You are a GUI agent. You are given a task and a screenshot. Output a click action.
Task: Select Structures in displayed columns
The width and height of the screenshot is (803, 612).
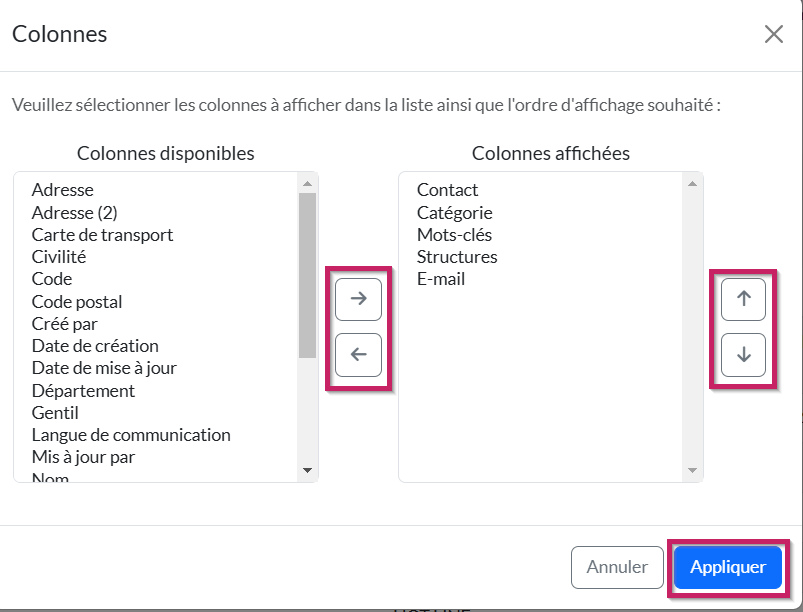pos(457,257)
